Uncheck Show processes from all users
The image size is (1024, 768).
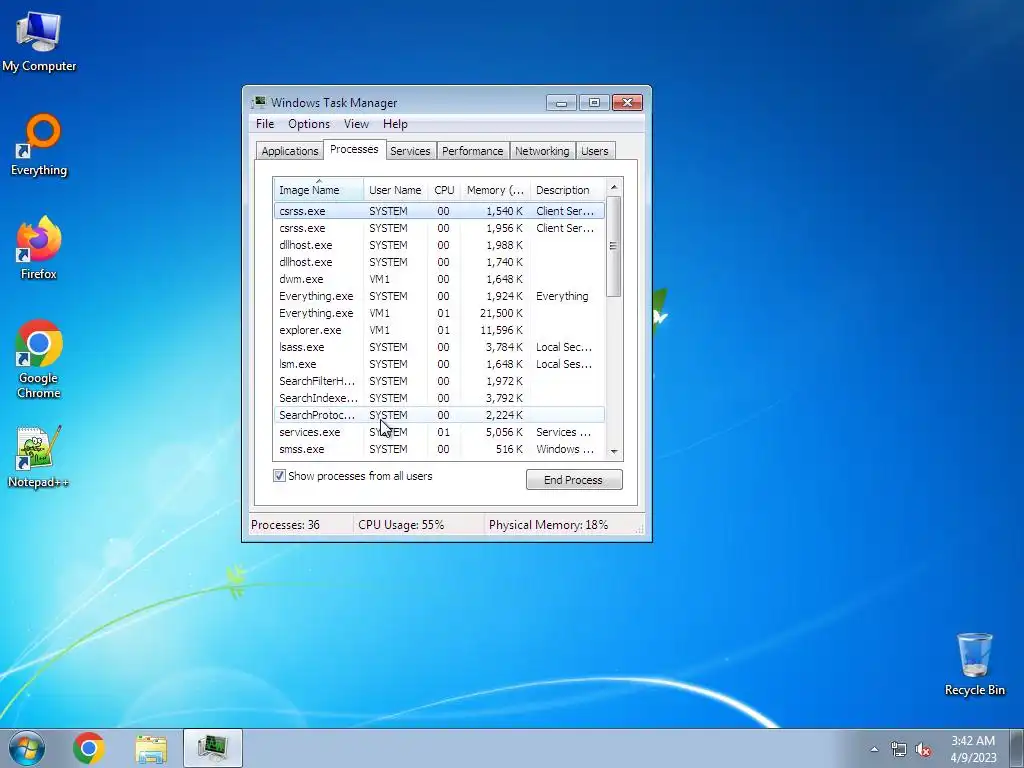(280, 476)
